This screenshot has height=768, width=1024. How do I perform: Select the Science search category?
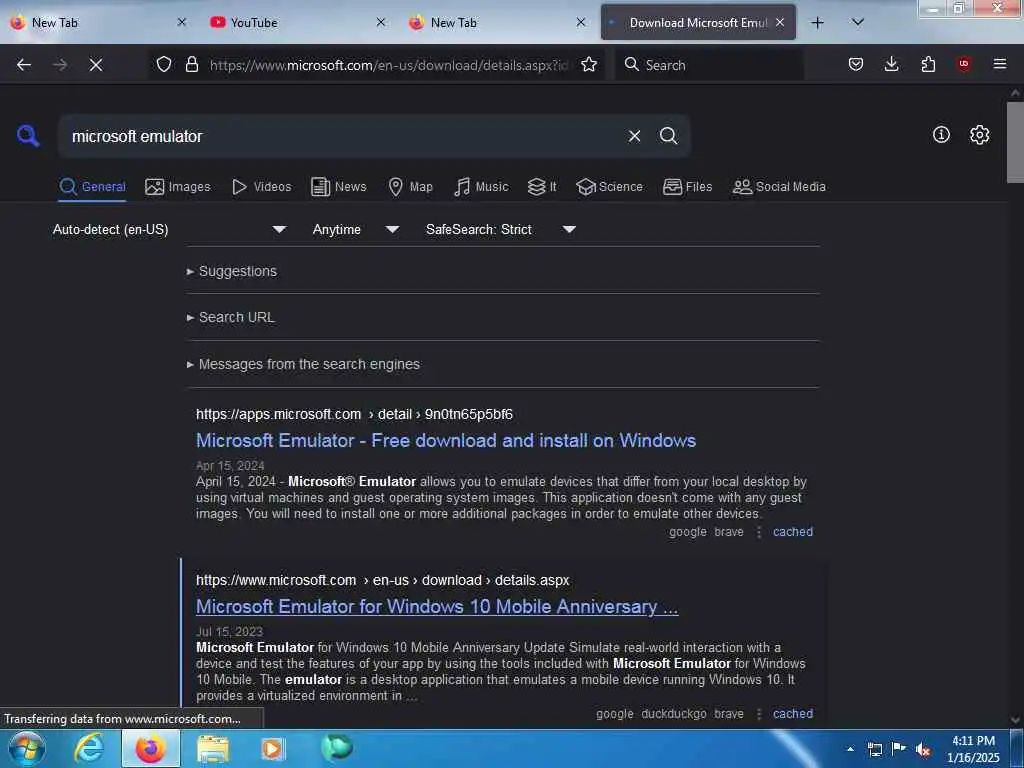point(609,187)
